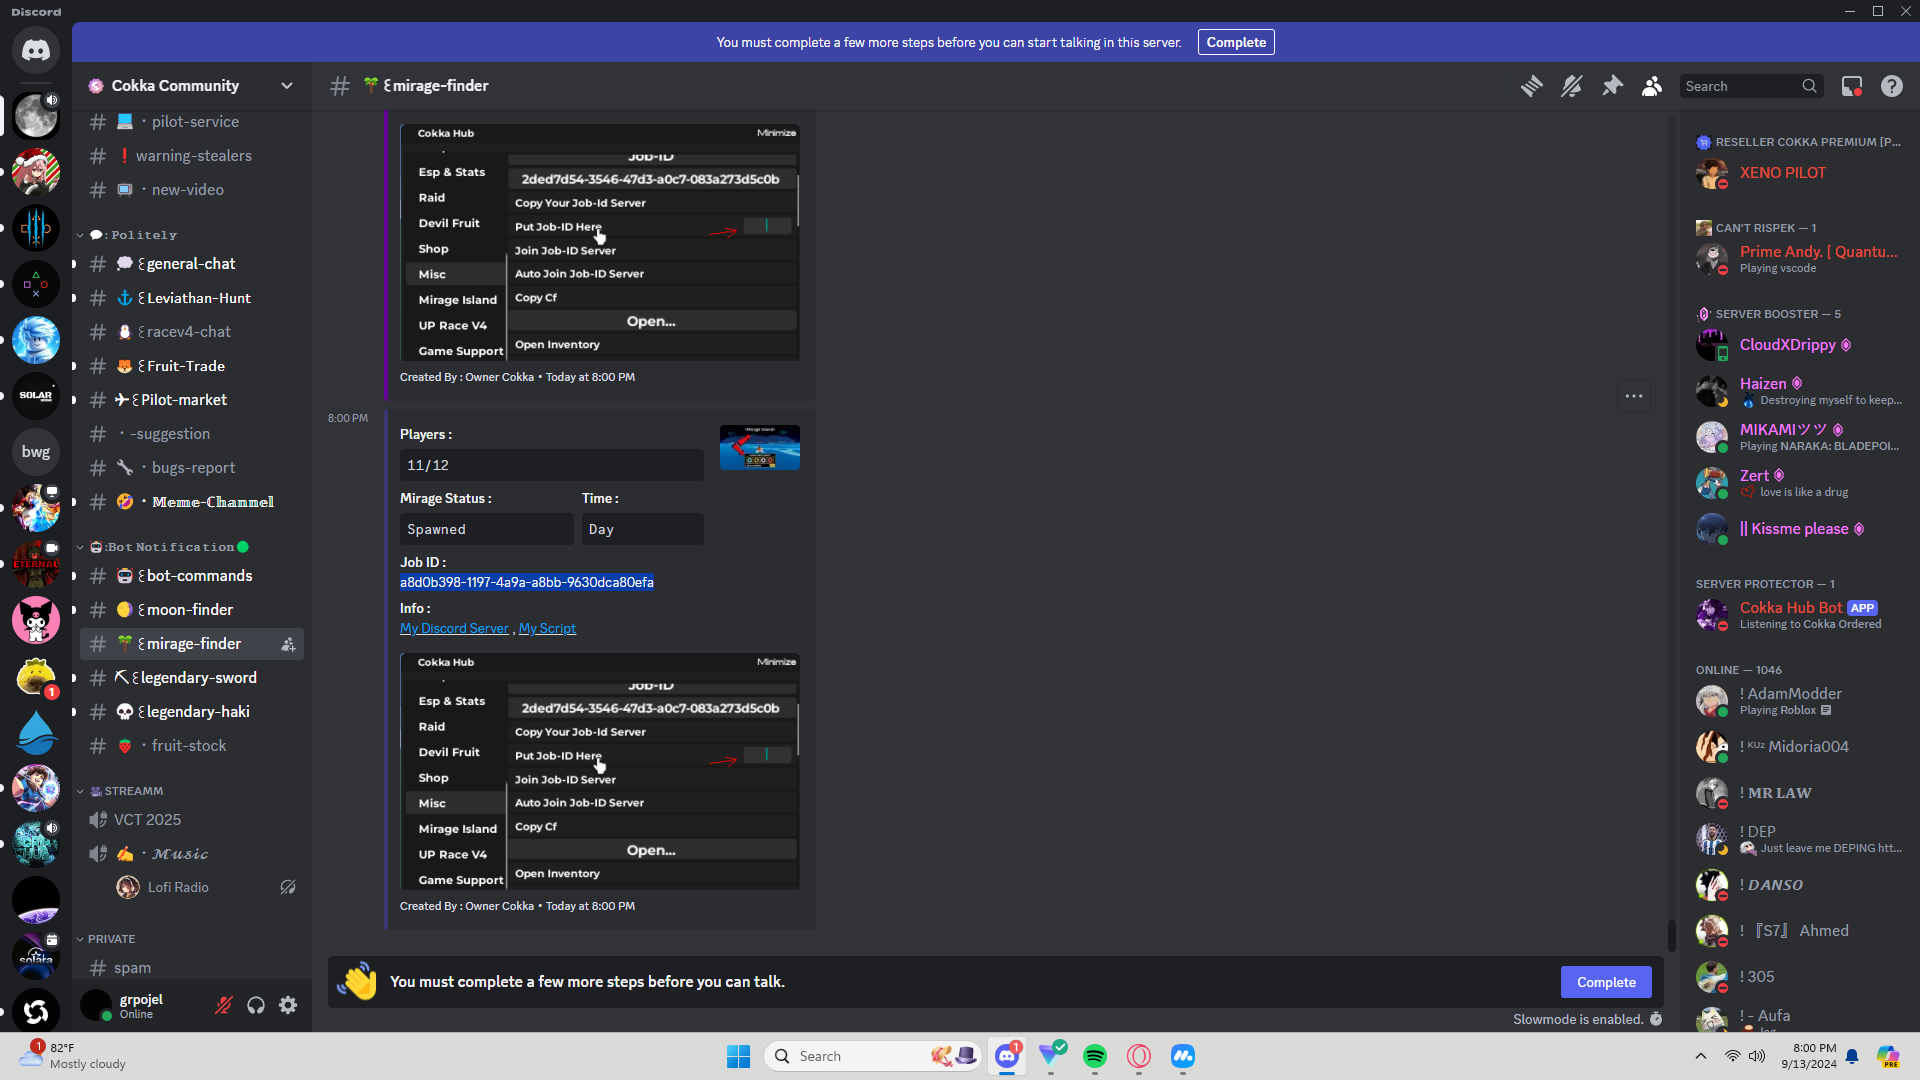The width and height of the screenshot is (1920, 1080).
Task: Click Lofi Radio in voice channel
Action: 206,887
